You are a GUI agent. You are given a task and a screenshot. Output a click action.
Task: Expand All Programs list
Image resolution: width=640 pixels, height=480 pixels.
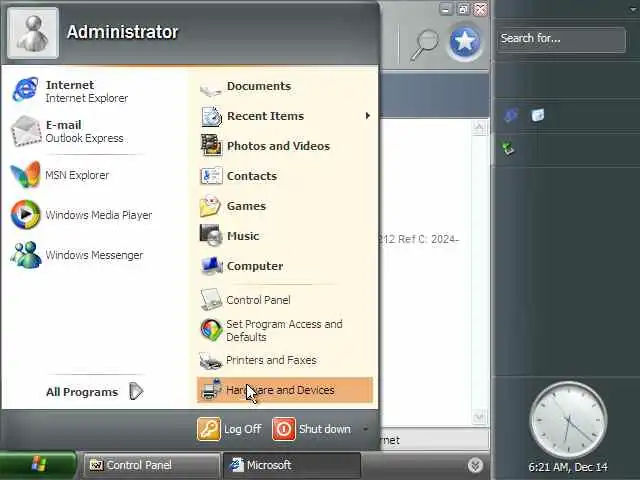[x=95, y=392]
